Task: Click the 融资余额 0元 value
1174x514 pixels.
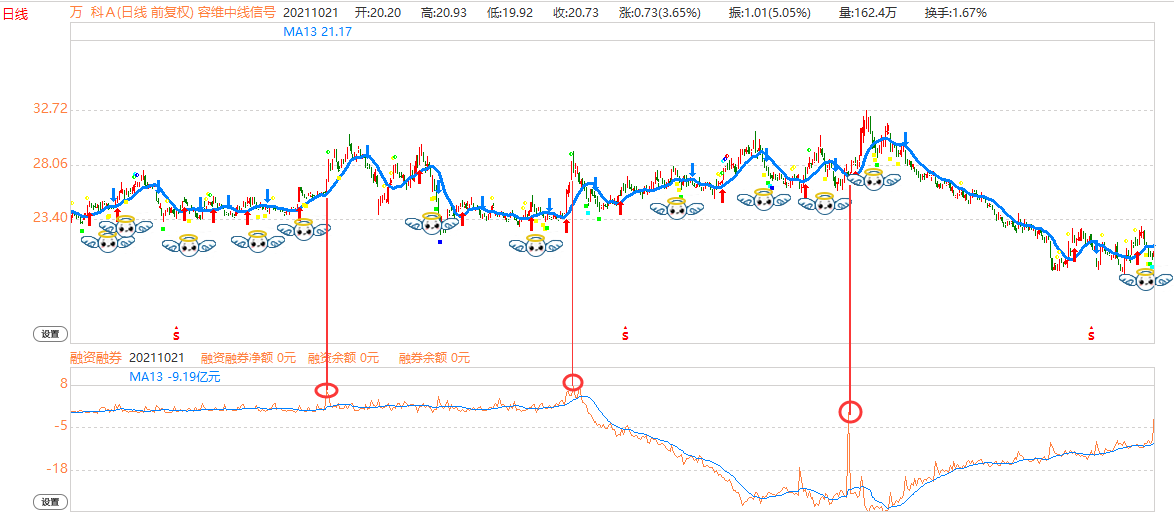Action: 344,358
